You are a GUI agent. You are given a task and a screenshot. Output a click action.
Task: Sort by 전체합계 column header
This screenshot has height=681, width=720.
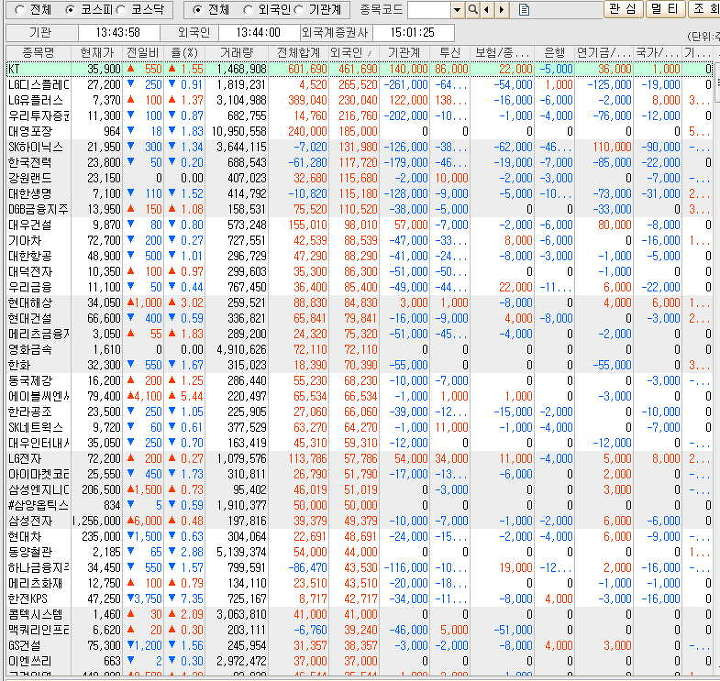click(x=298, y=53)
